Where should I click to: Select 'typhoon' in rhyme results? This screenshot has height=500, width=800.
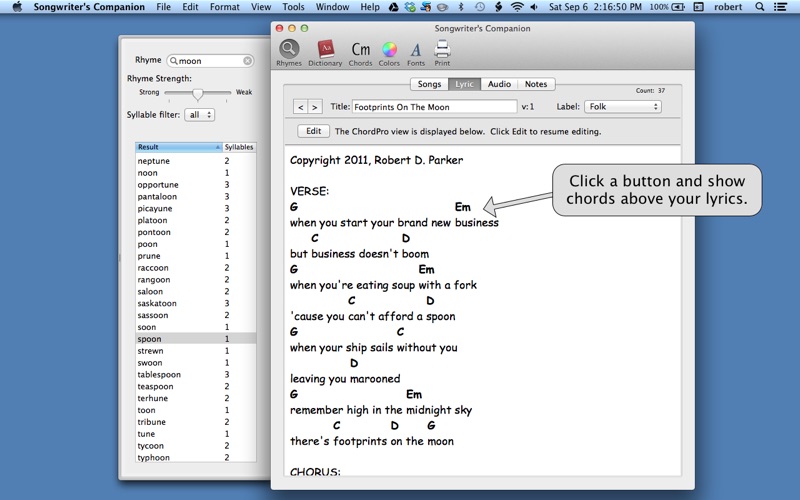click(x=196, y=458)
